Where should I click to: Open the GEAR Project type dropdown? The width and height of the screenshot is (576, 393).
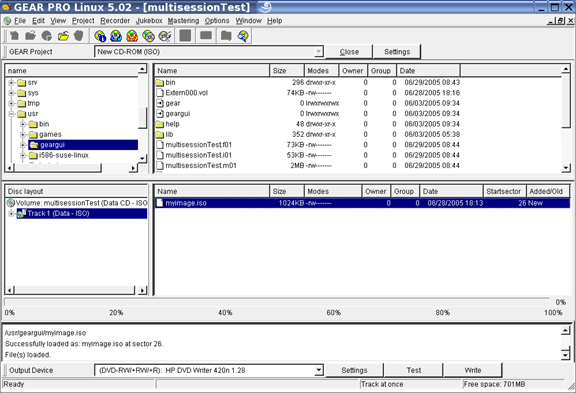tap(318, 52)
